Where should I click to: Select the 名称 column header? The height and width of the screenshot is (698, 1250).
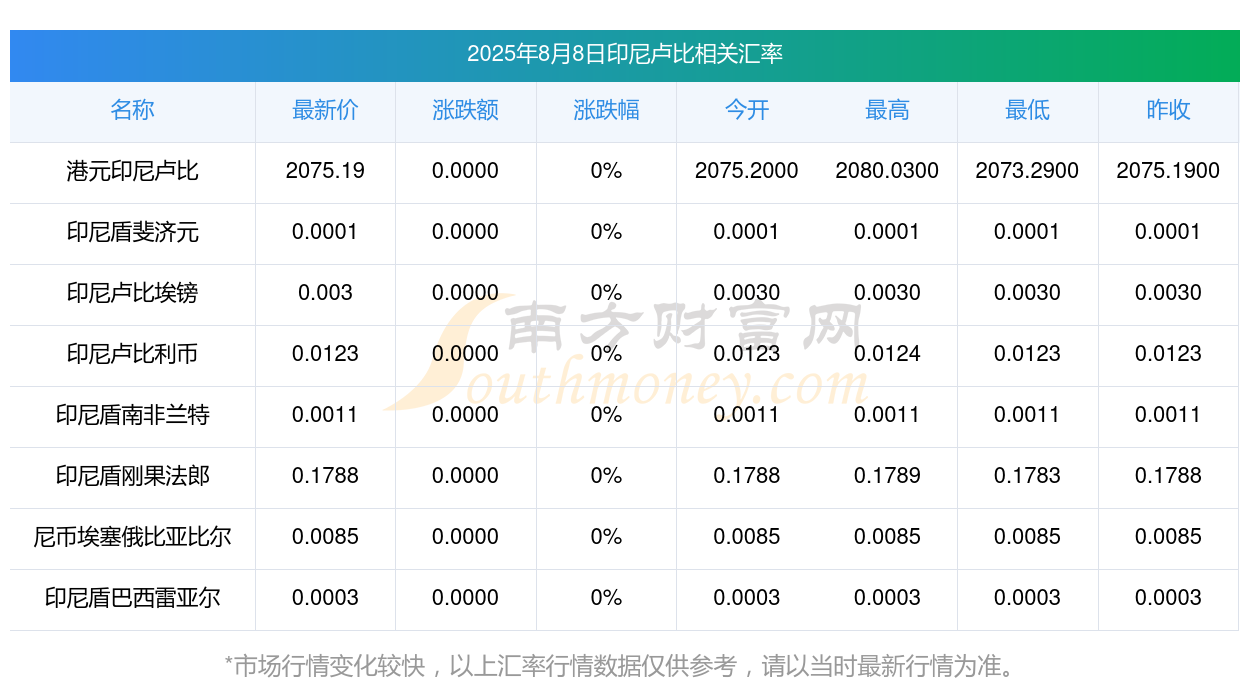tap(133, 110)
